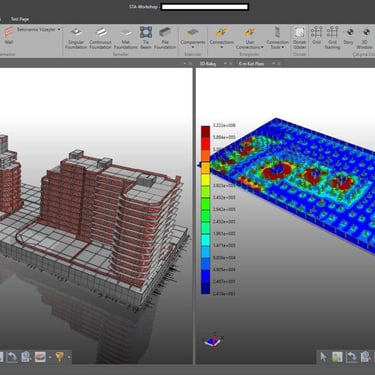This screenshot has width=375, height=375.
Task: Expand the Components dropdown
Action: coord(193,38)
